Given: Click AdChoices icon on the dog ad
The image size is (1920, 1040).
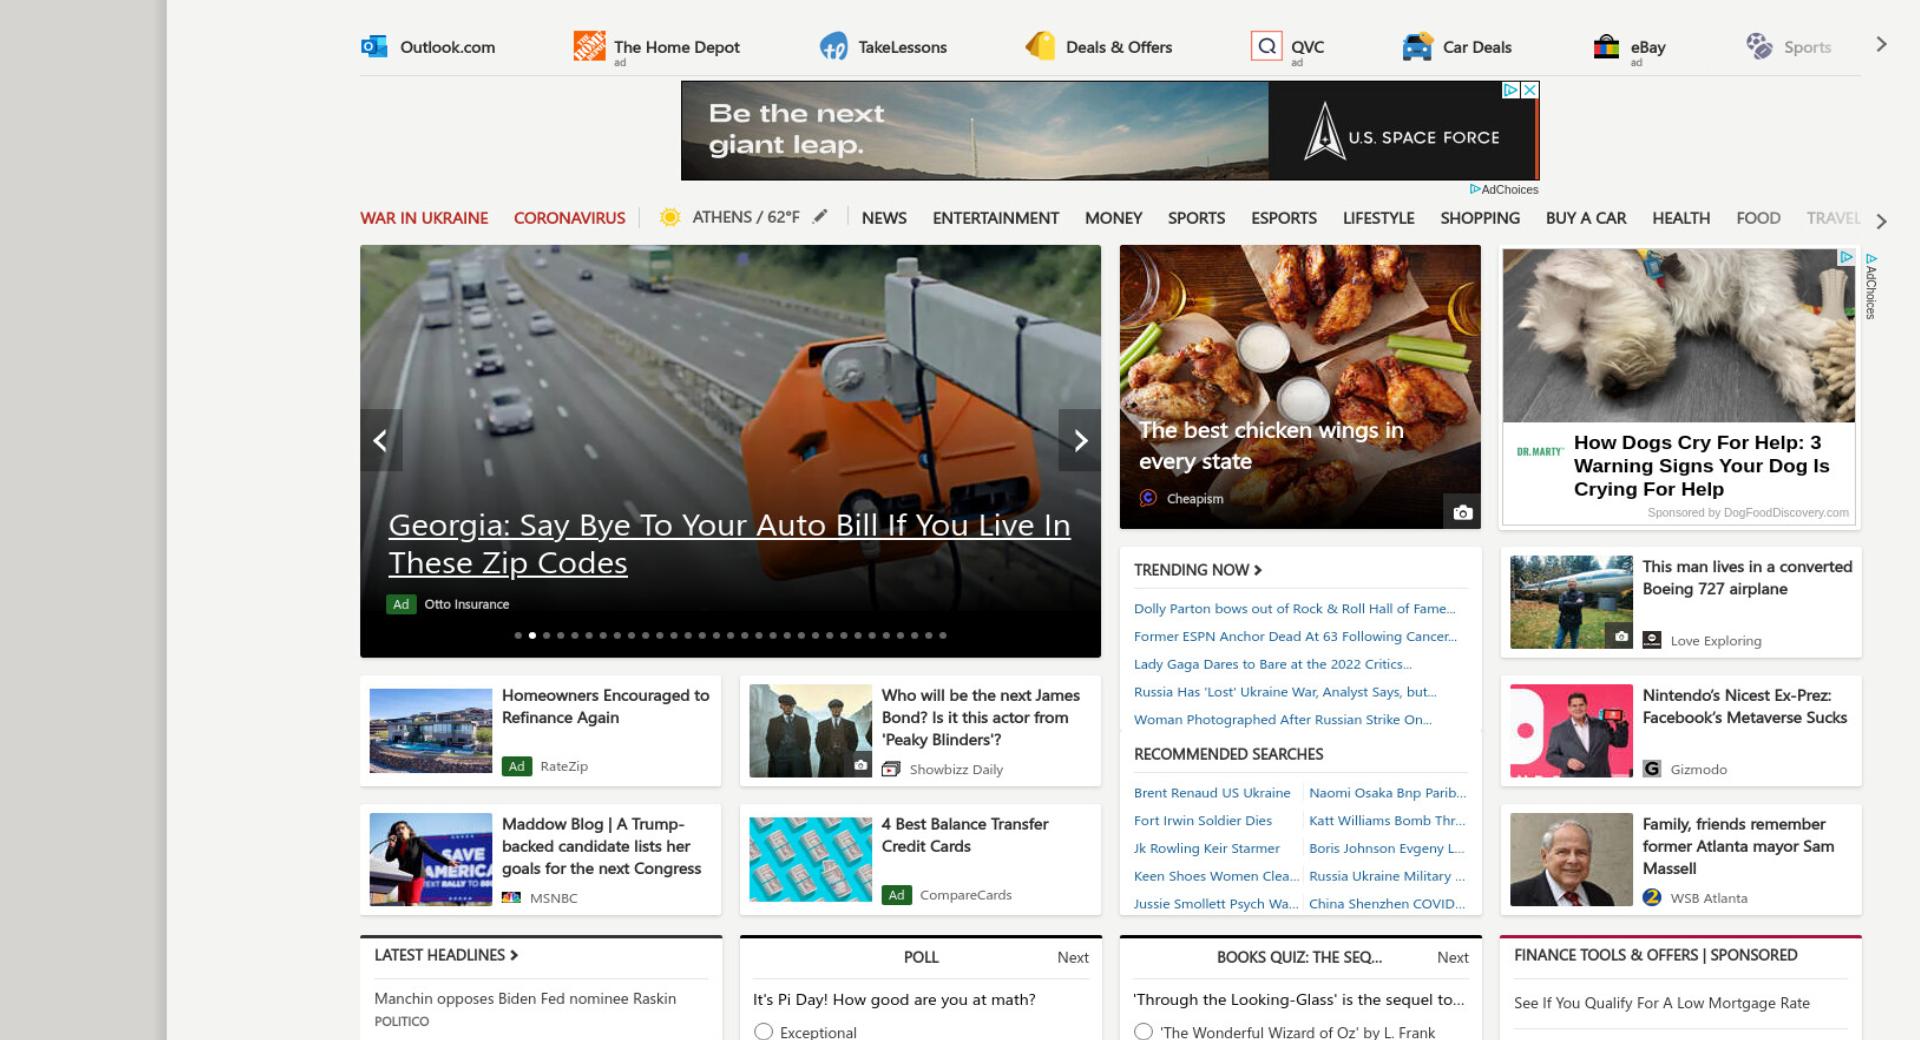Looking at the screenshot, I should point(1846,258).
